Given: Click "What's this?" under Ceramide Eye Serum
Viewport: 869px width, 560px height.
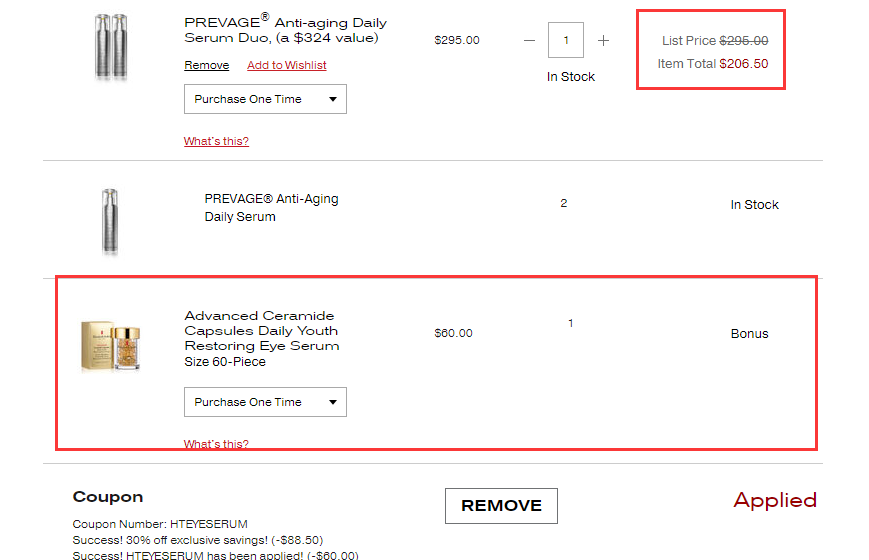Looking at the screenshot, I should (216, 444).
